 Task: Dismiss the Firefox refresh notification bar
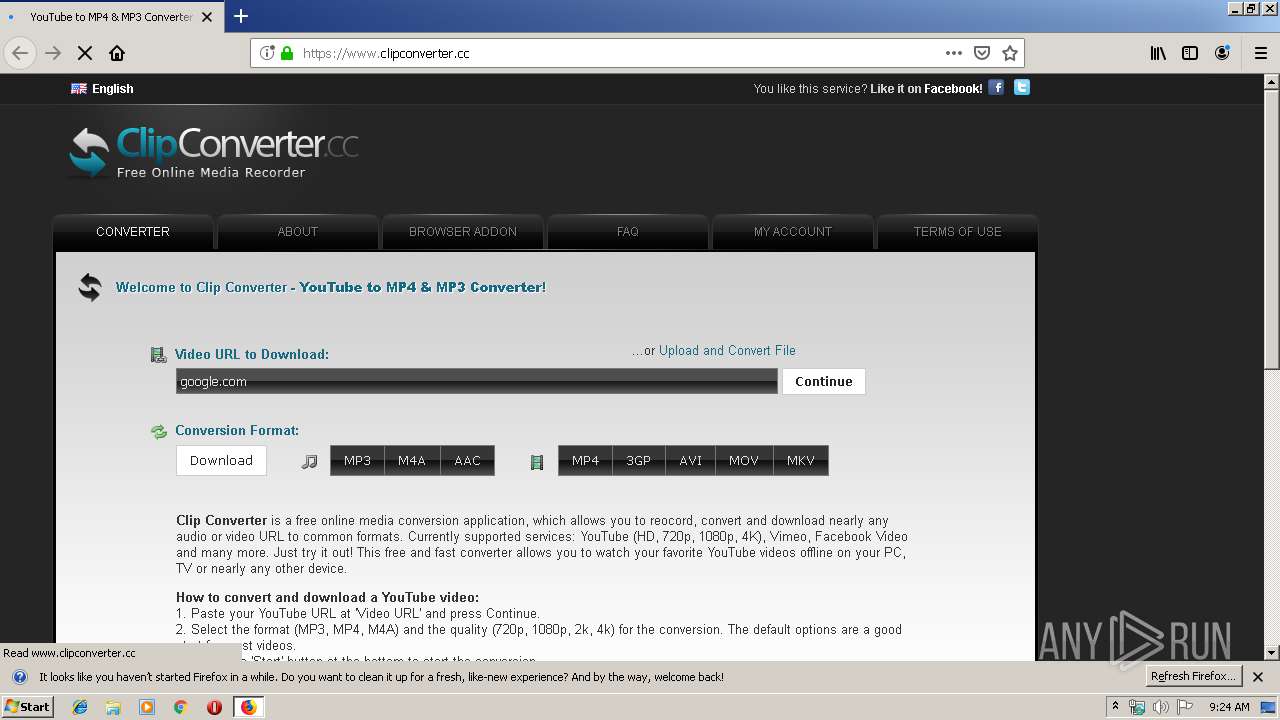point(1258,677)
